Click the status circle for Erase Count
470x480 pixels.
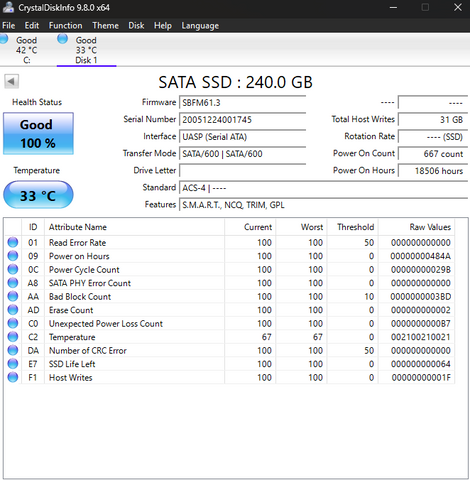point(13,310)
